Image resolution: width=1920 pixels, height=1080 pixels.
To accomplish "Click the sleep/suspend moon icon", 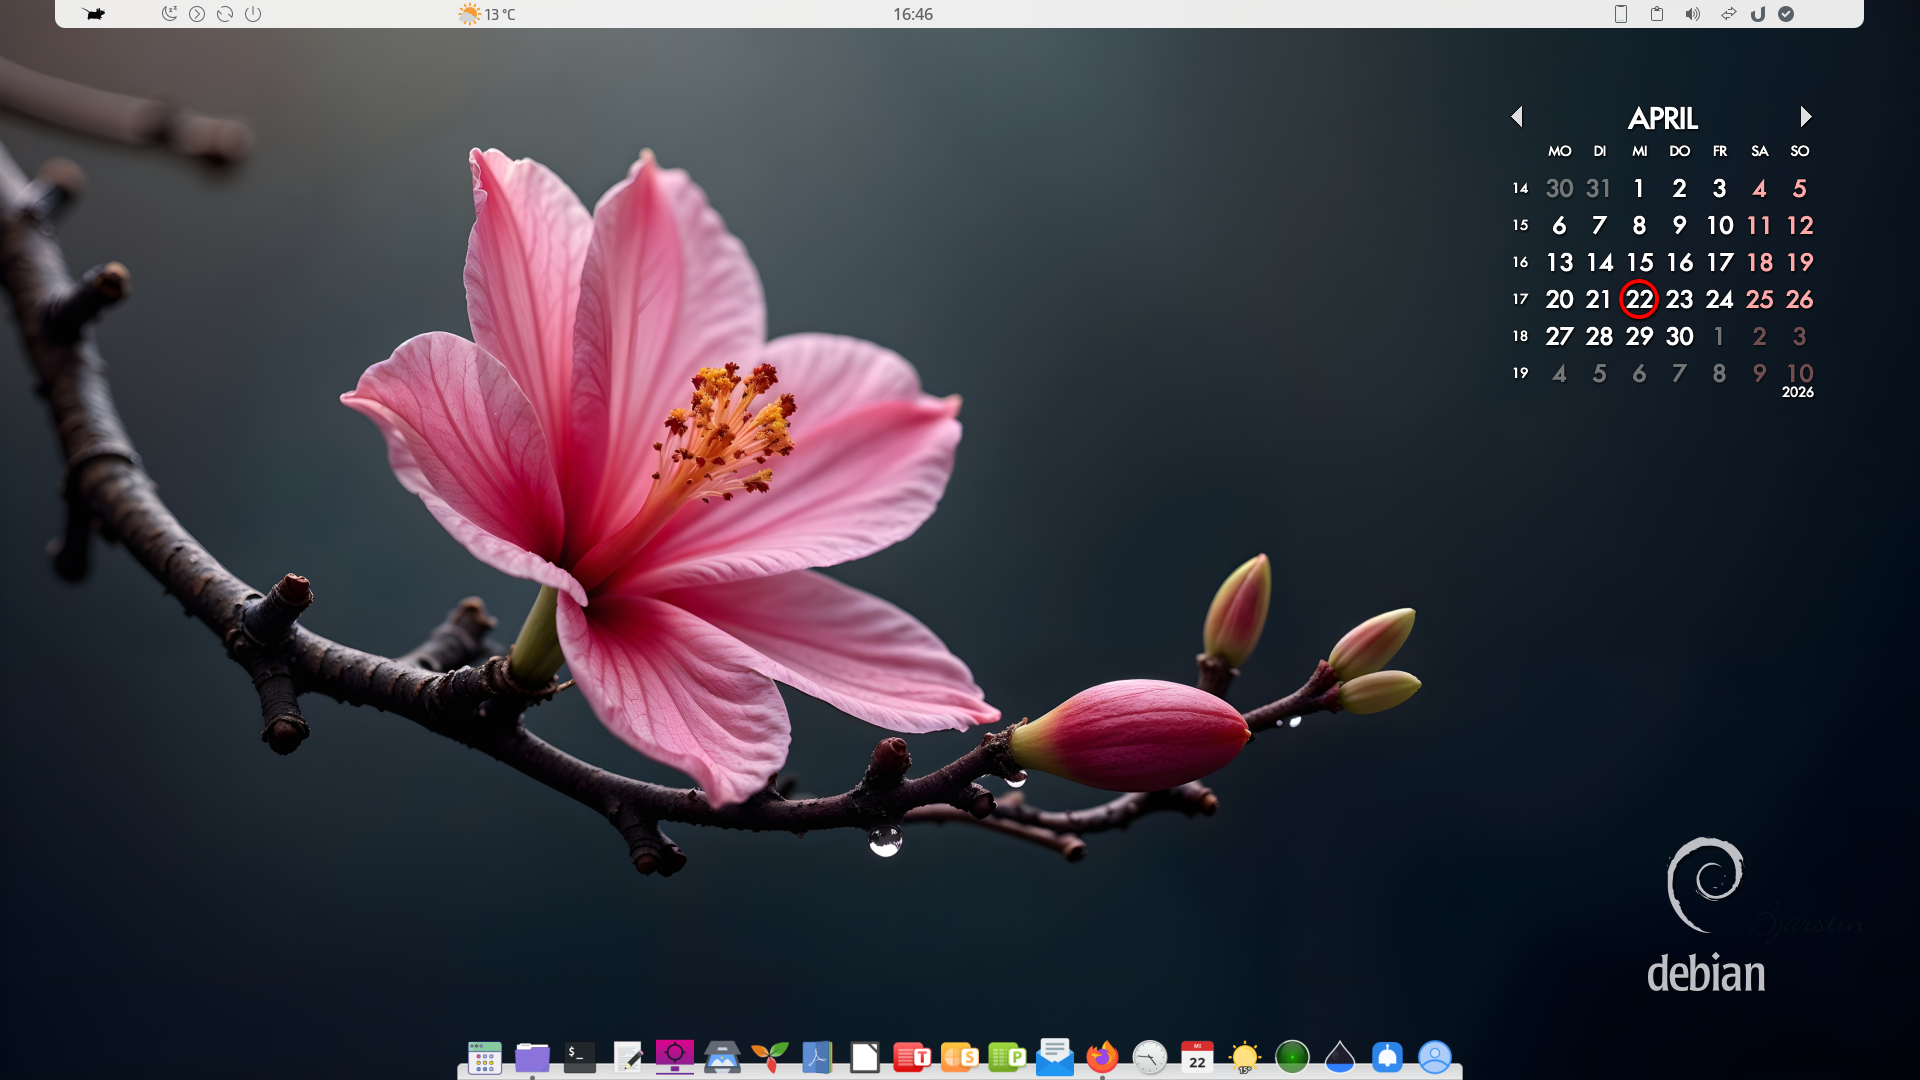I will [169, 14].
